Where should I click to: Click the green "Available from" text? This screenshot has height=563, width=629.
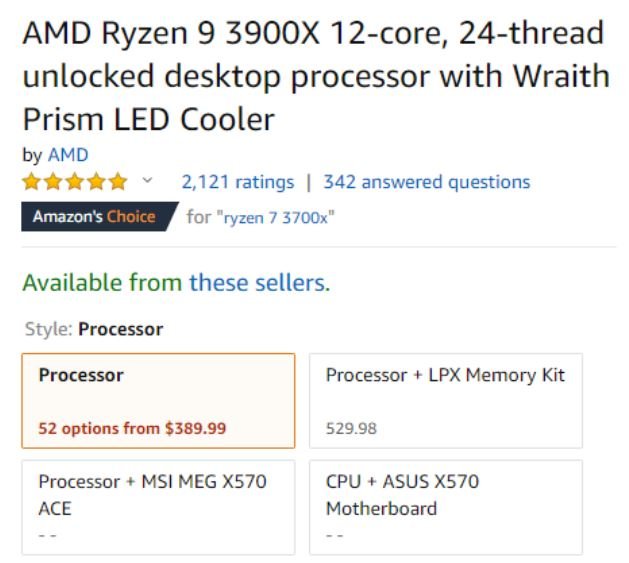pos(103,283)
